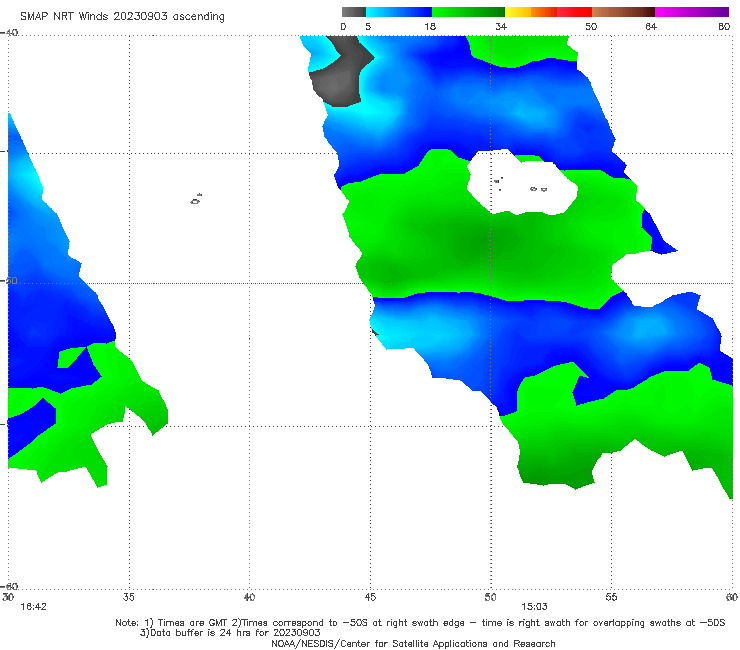The height and width of the screenshot is (650, 740).
Task: Click the white island gap inside green area
Action: click(x=521, y=183)
